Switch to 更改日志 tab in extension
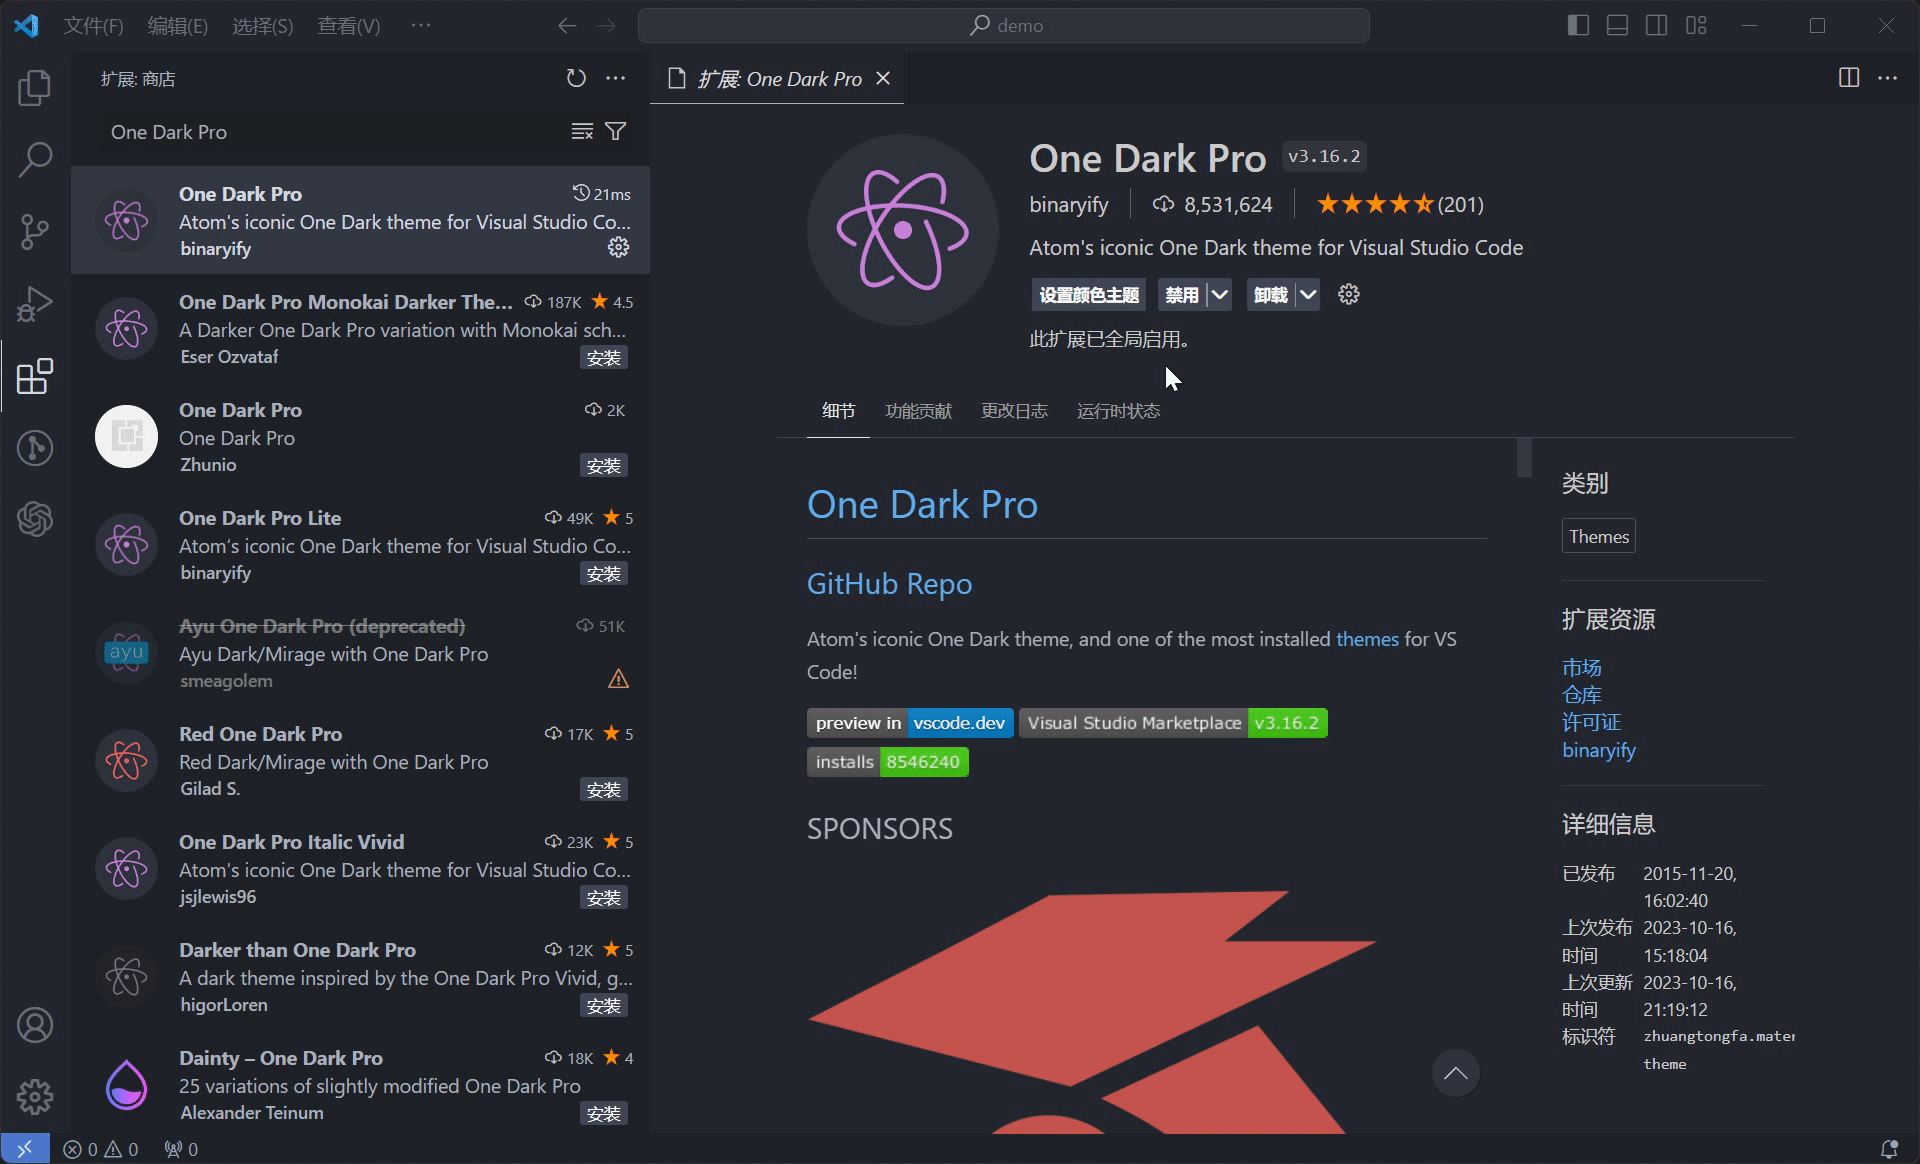 tap(1015, 410)
